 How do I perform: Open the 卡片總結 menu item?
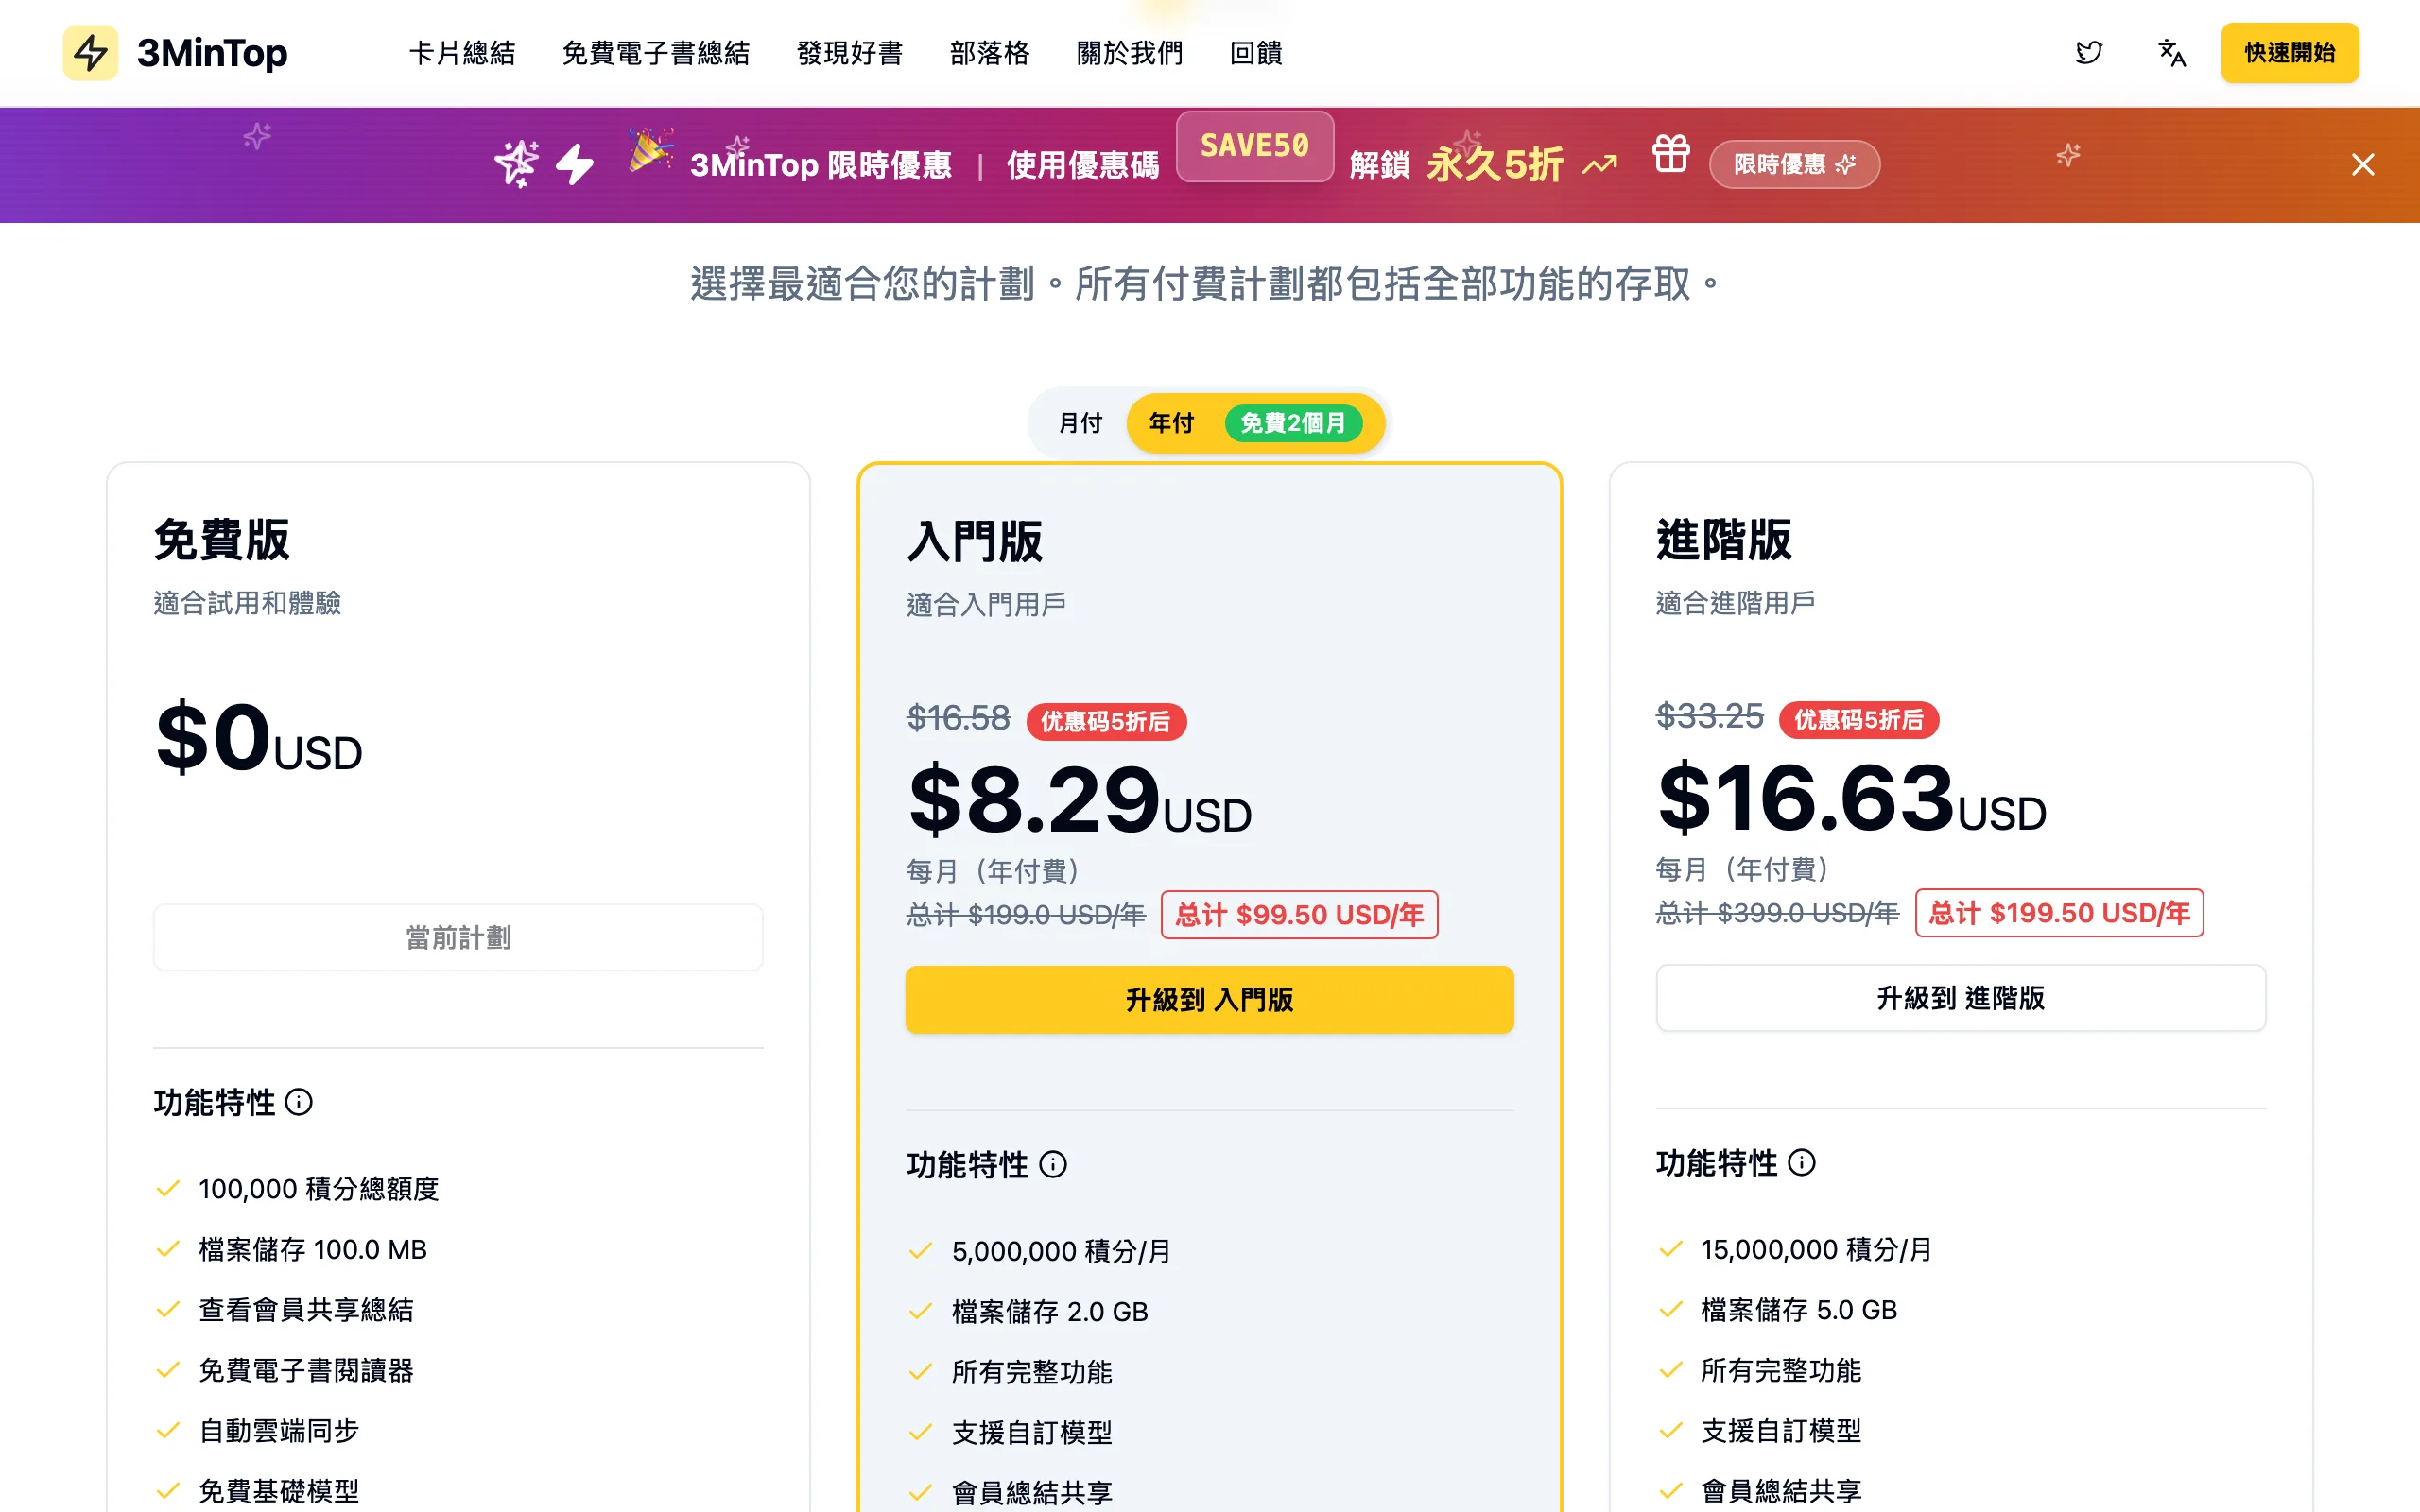click(462, 53)
